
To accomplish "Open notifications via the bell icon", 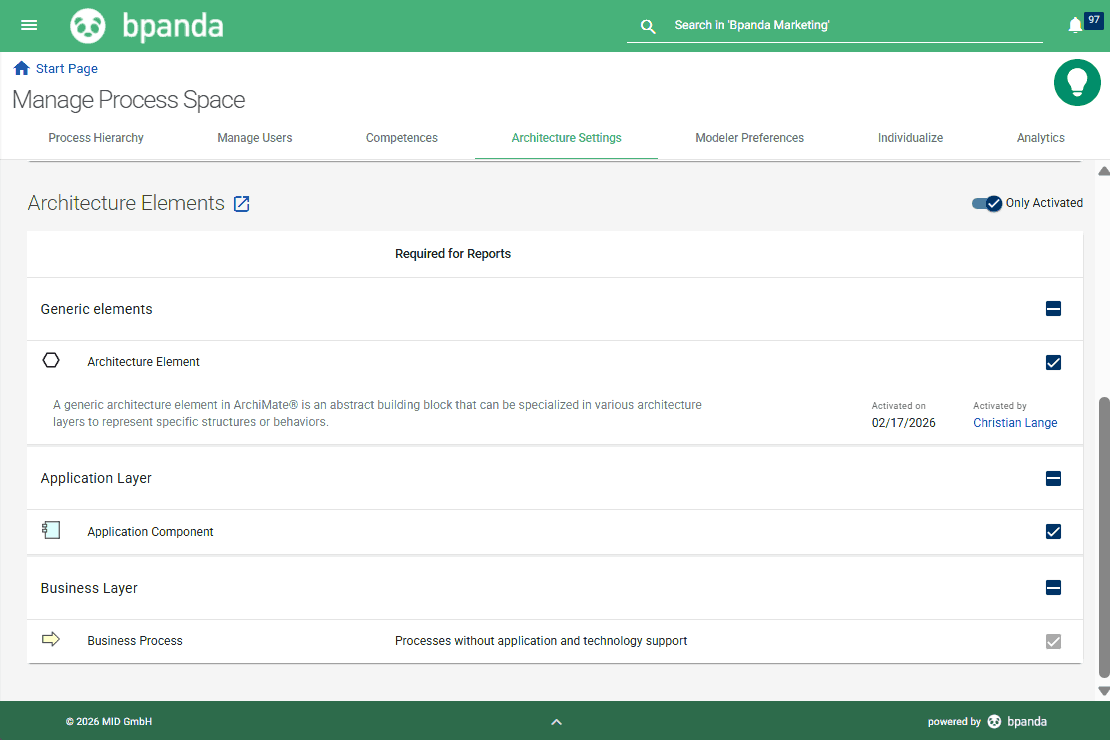I will 1074,23.
